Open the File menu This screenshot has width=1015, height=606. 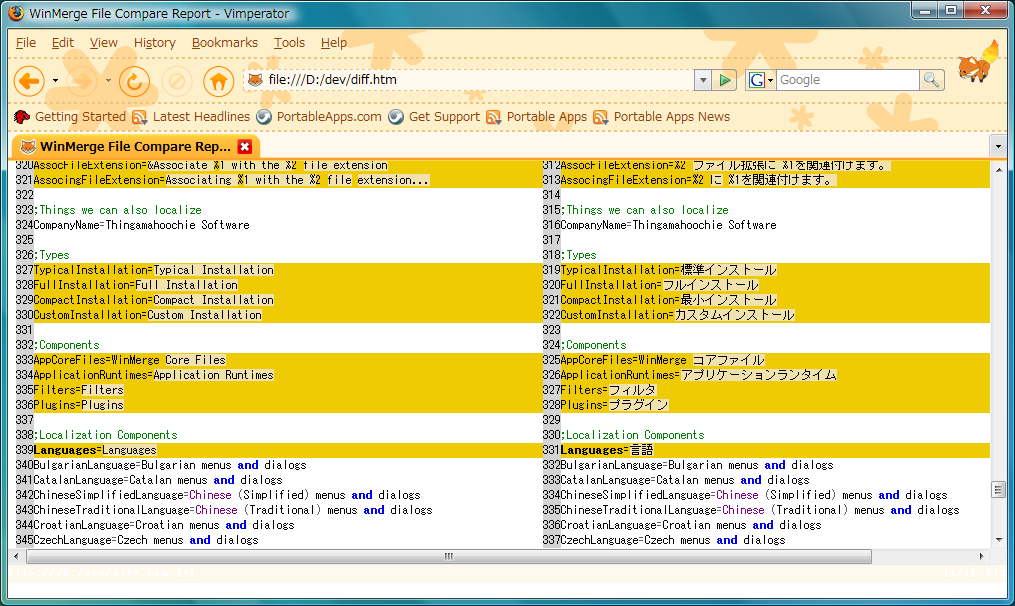[26, 43]
